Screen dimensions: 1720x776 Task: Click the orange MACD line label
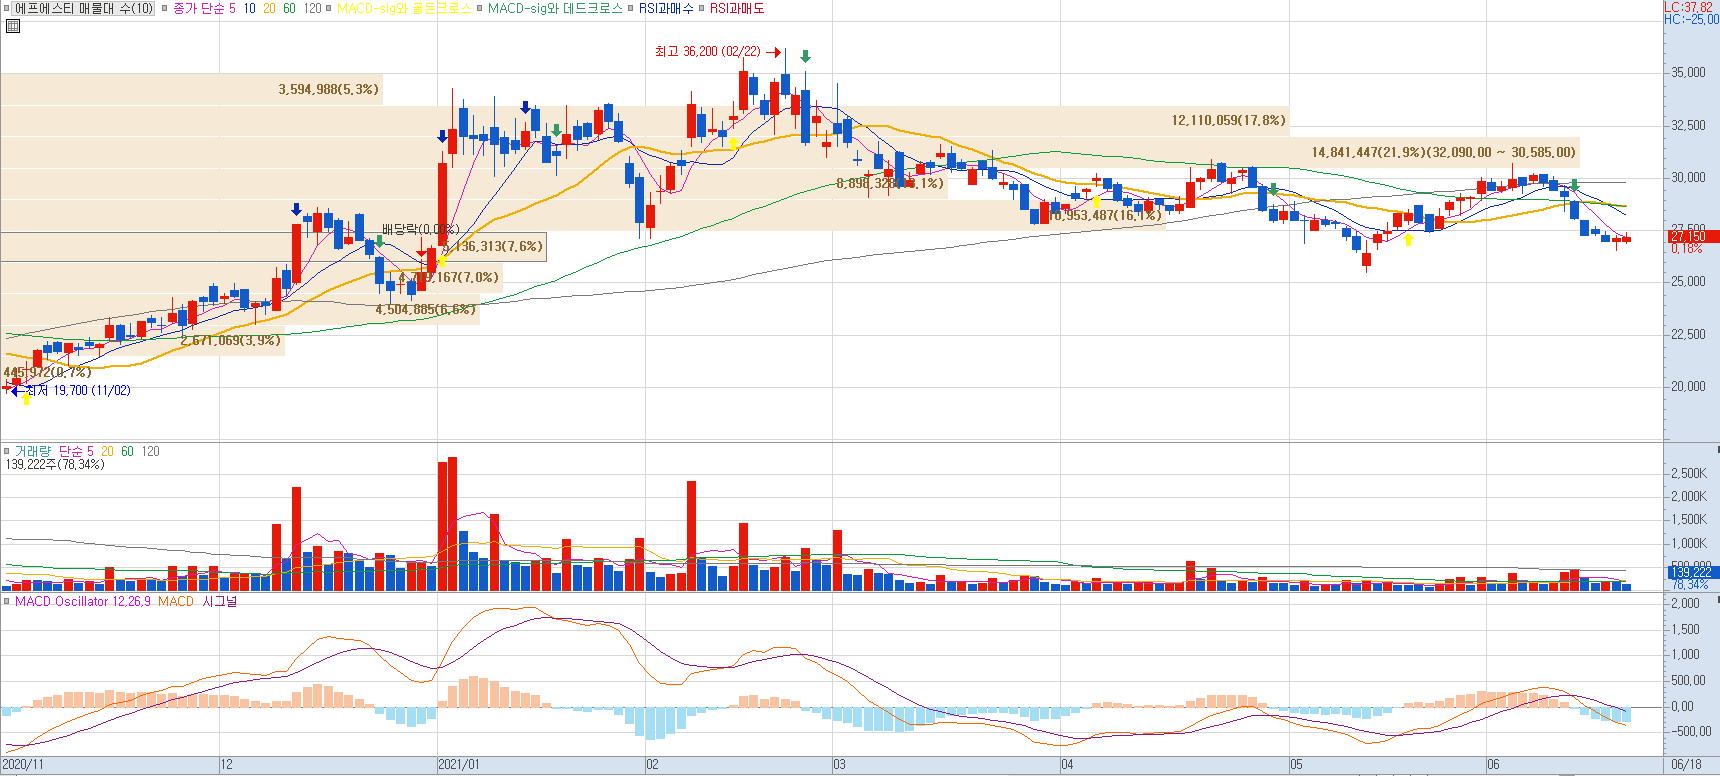[x=176, y=601]
